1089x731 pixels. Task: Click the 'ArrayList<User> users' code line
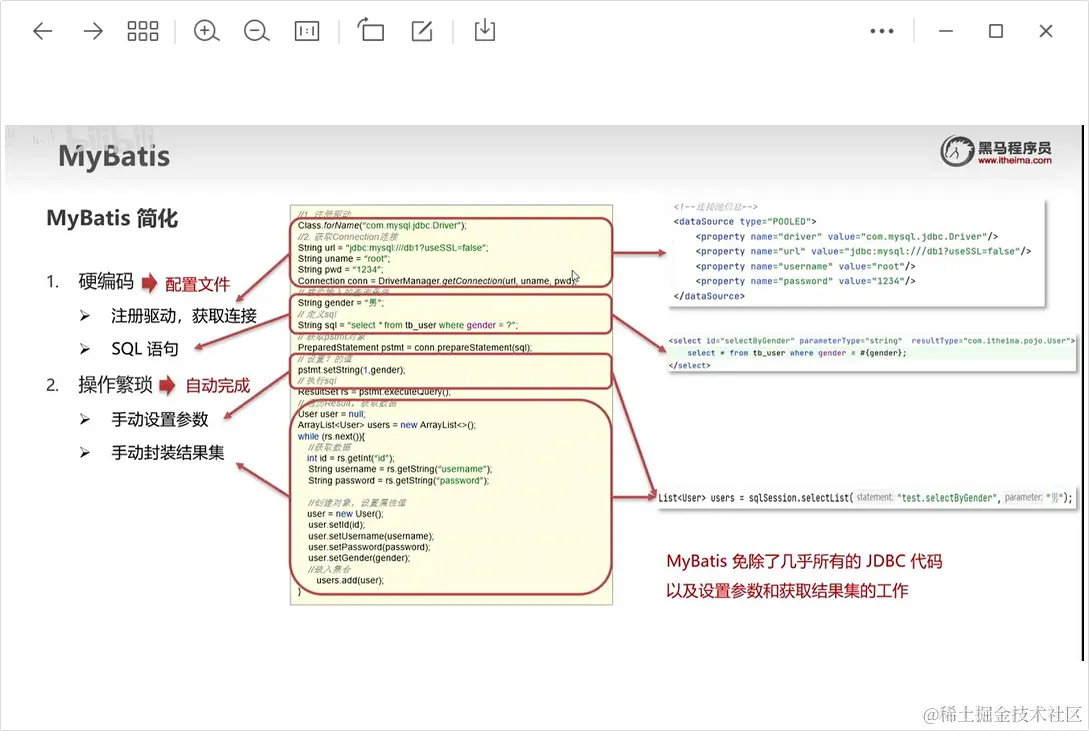[x=387, y=425]
